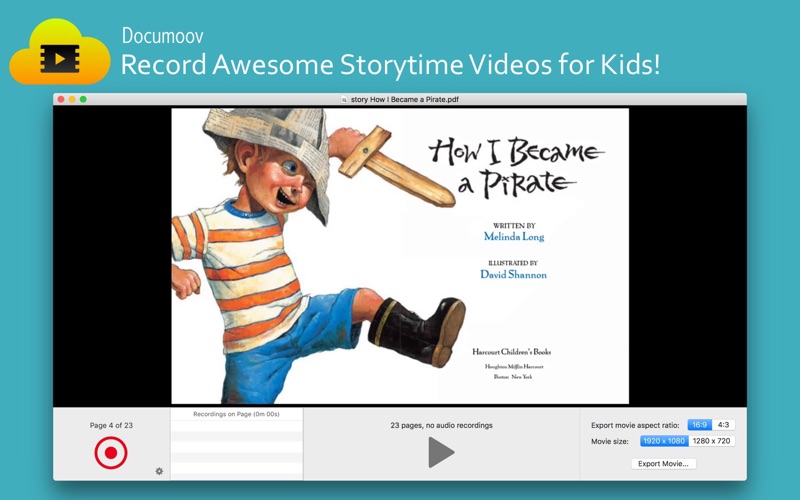Choose the 1280 x 720 movie size
This screenshot has height=500, width=800.
coord(712,441)
